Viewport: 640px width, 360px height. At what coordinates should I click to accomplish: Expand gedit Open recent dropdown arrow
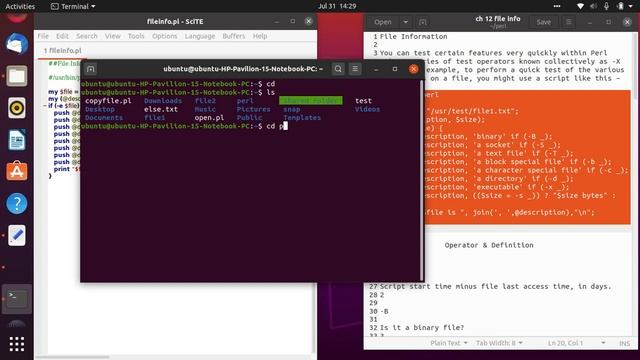click(405, 22)
